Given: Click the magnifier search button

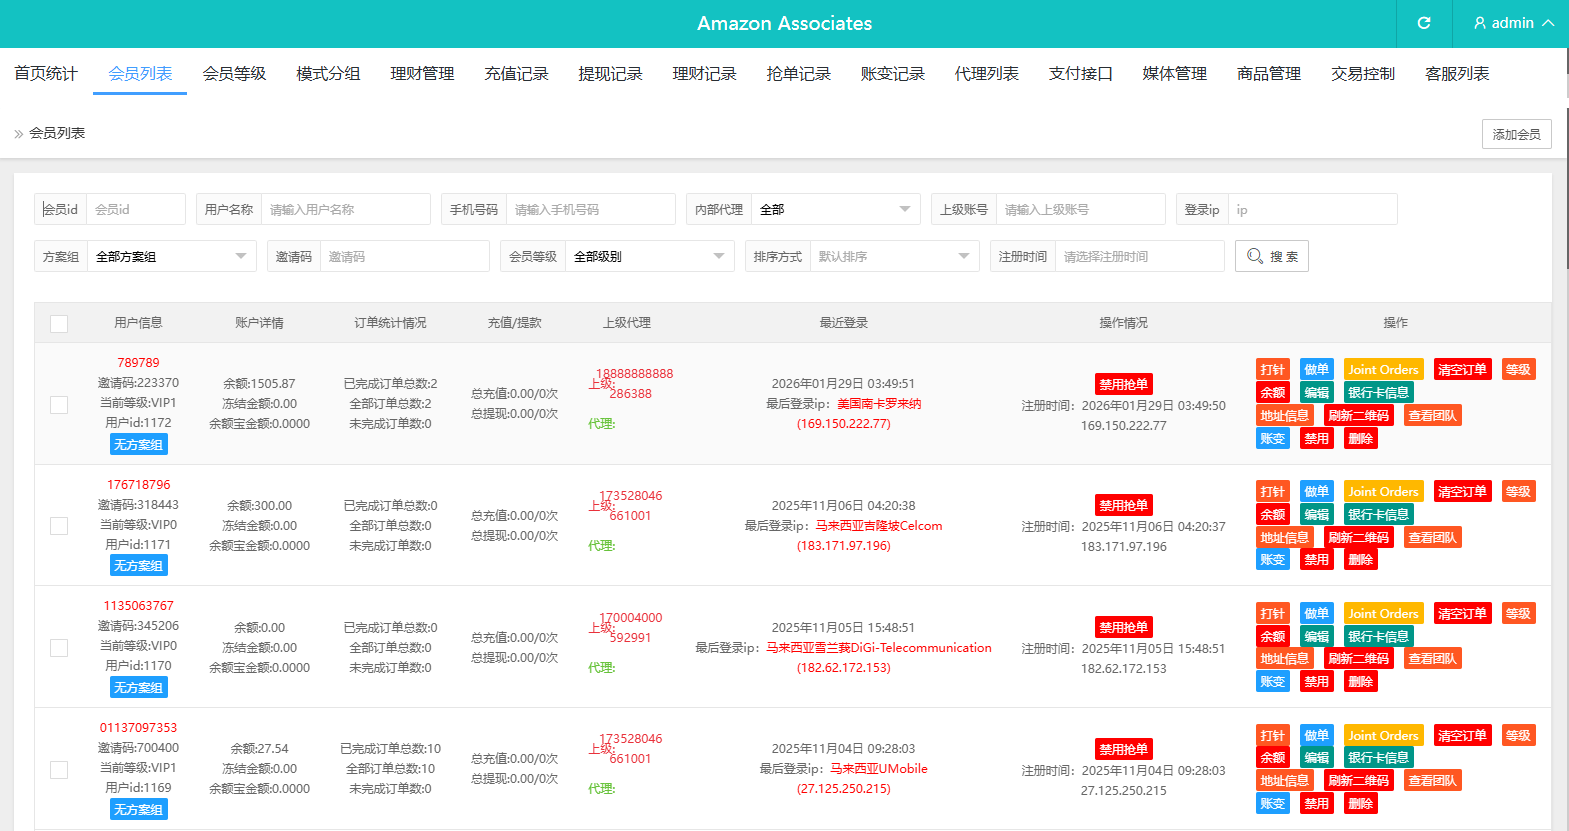Looking at the screenshot, I should pyautogui.click(x=1271, y=256).
